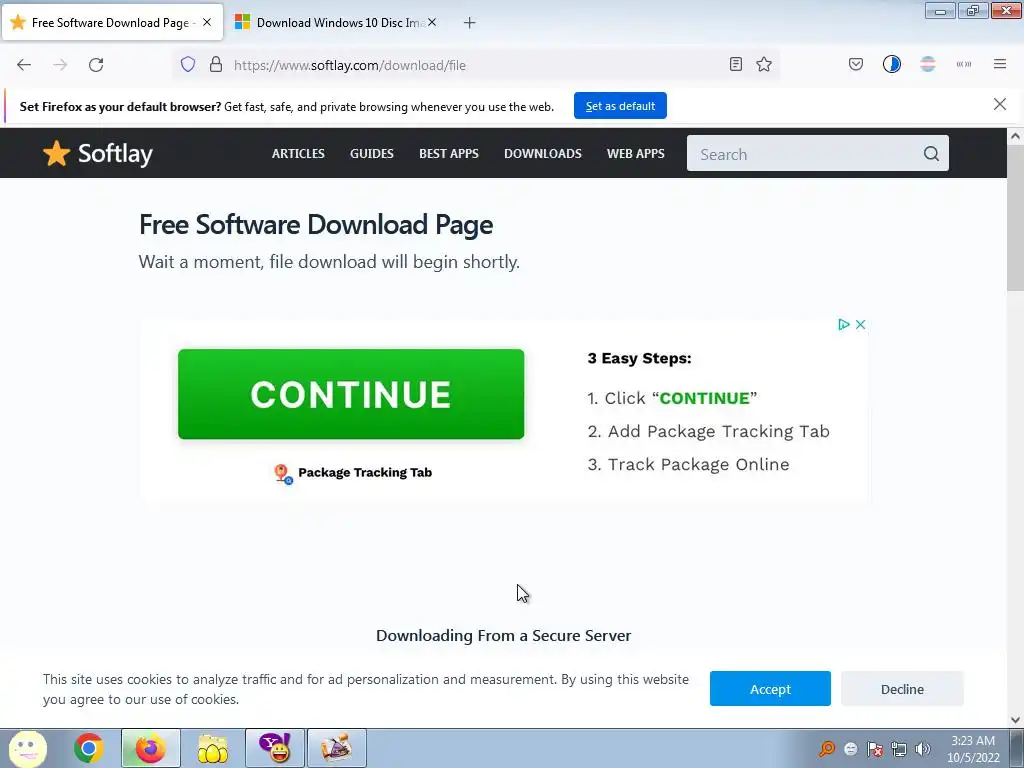Click the 'Track Package Online' step
Screen dimensions: 1024x768
tap(688, 464)
